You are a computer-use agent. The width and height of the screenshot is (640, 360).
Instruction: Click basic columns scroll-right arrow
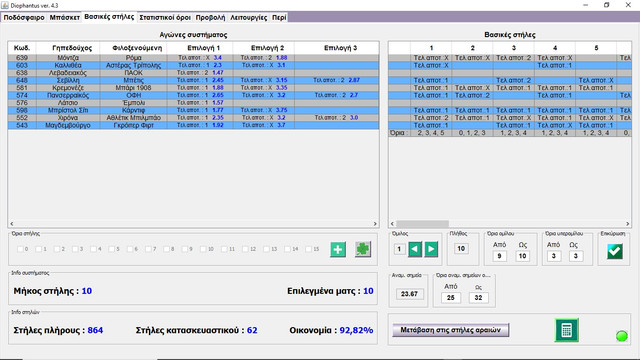[x=628, y=224]
